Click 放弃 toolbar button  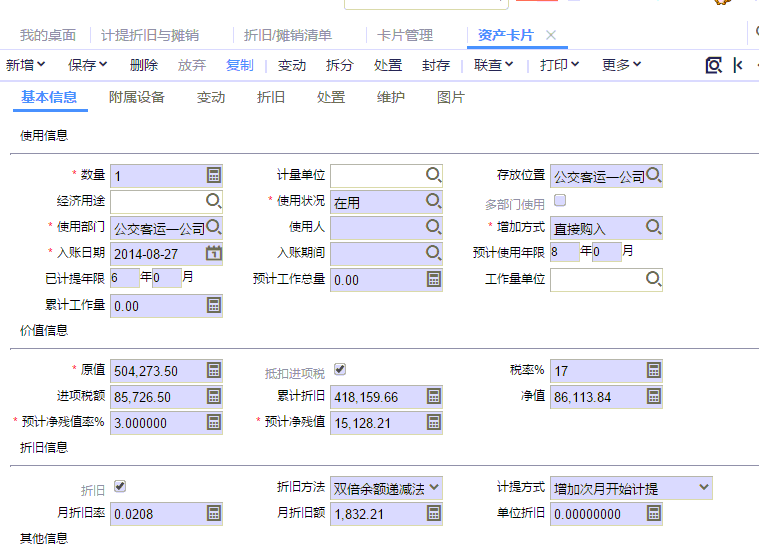click(192, 65)
